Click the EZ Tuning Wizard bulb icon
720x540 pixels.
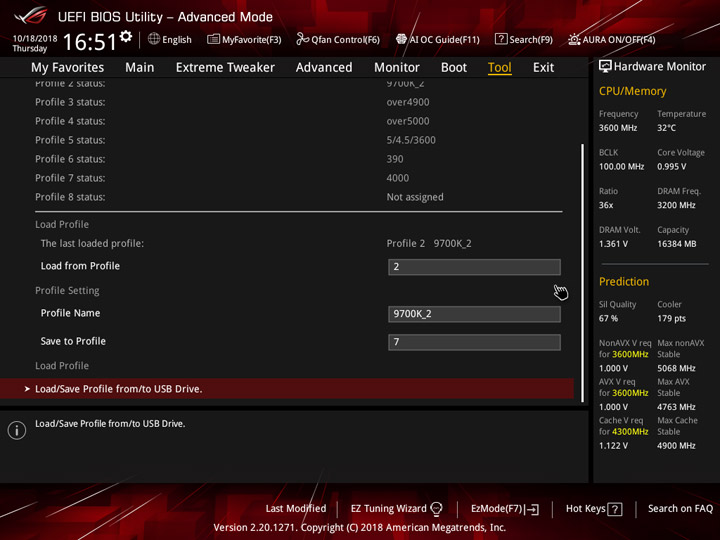tap(436, 509)
